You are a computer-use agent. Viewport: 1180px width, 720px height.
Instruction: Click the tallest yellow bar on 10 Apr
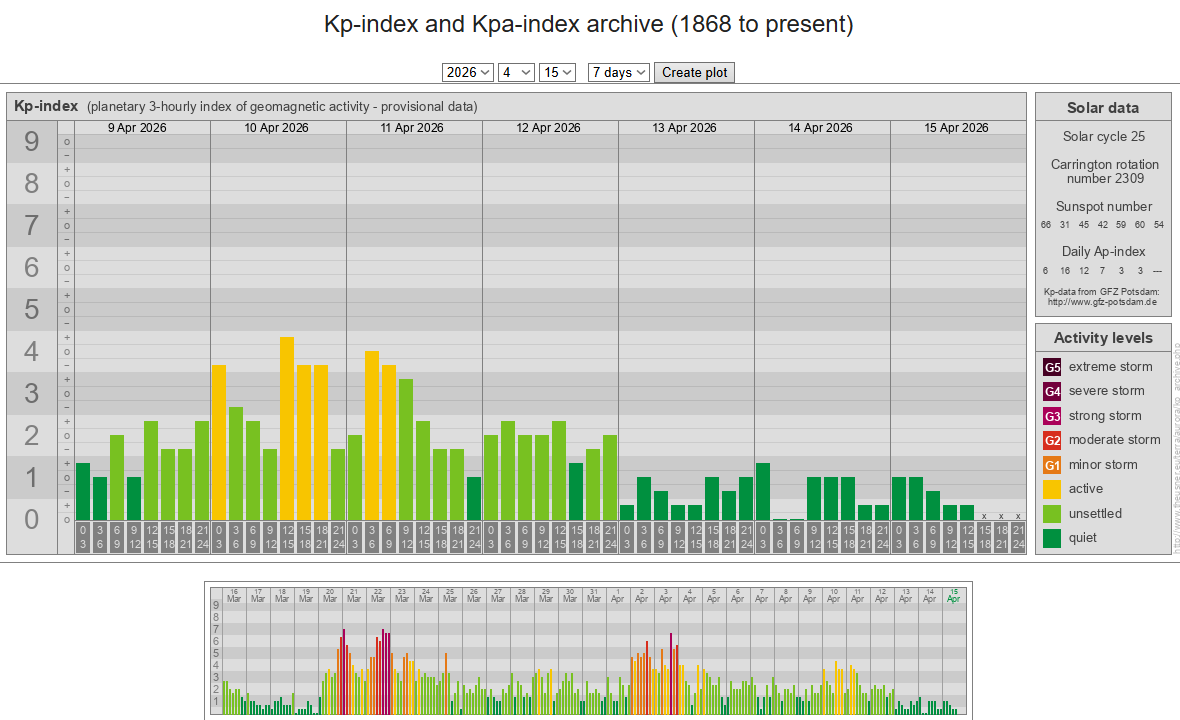click(287, 428)
